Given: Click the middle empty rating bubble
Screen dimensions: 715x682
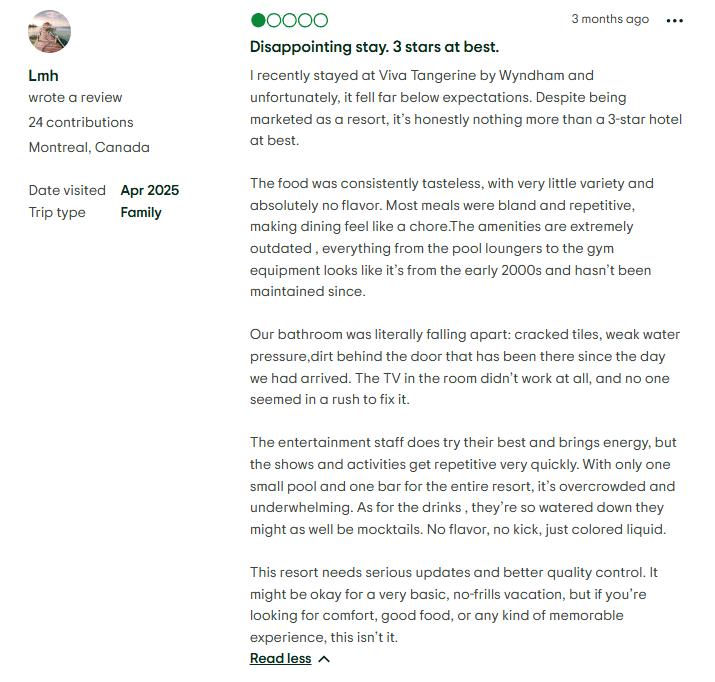Looking at the screenshot, I should click(x=289, y=20).
